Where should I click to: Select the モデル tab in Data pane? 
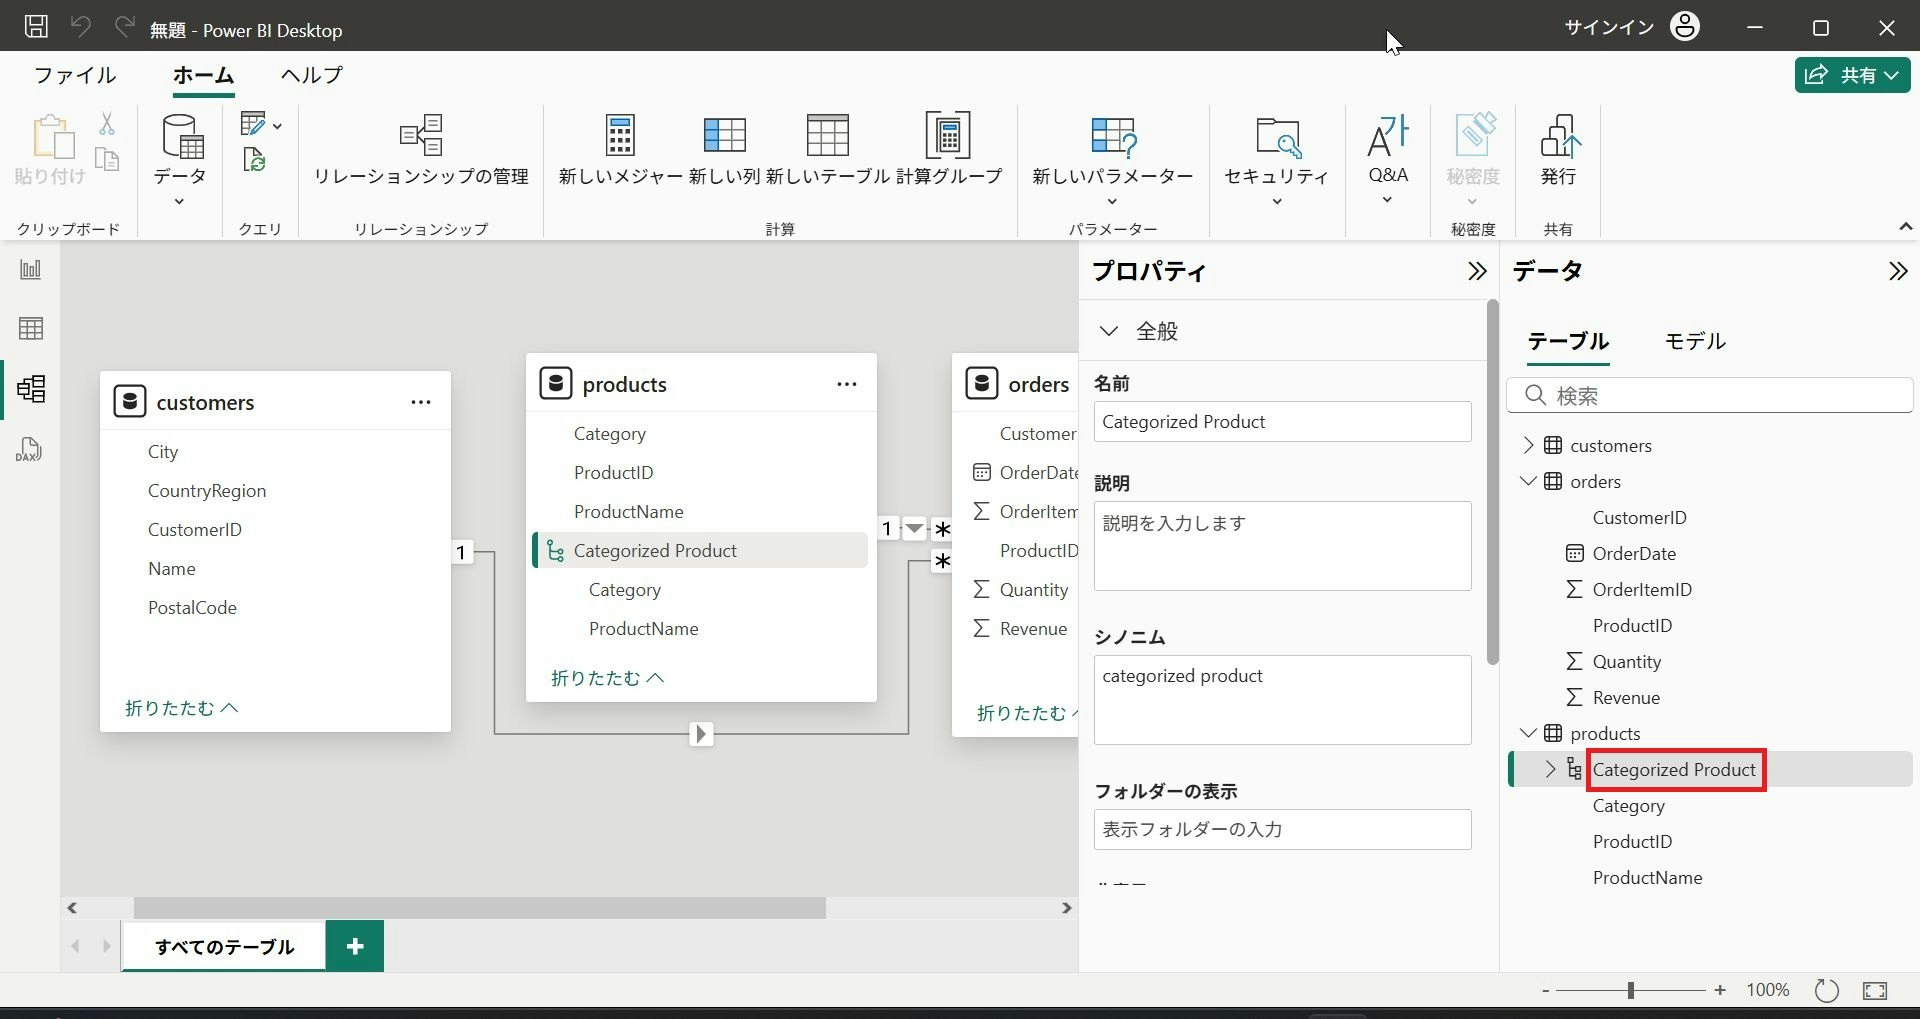coord(1695,341)
